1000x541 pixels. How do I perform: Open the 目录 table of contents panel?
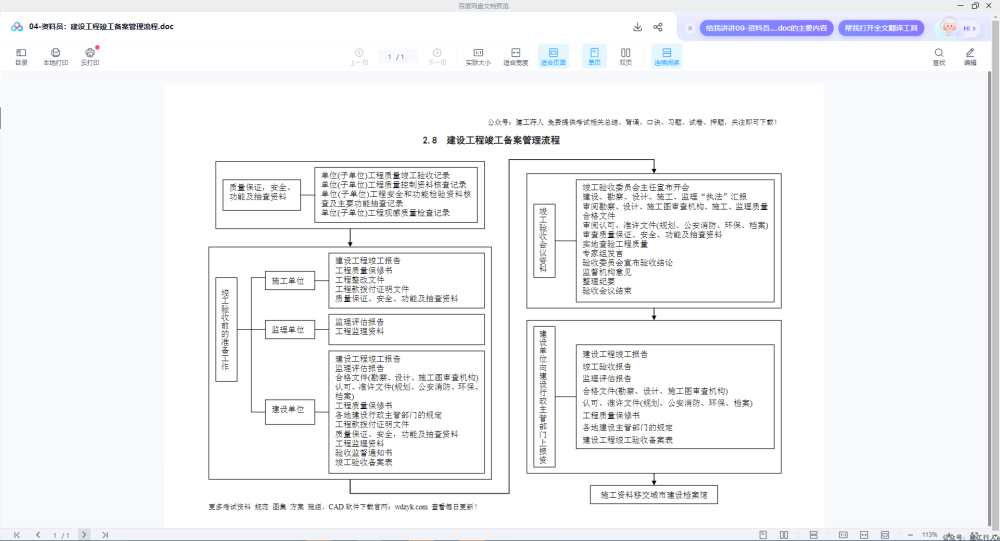click(x=21, y=56)
